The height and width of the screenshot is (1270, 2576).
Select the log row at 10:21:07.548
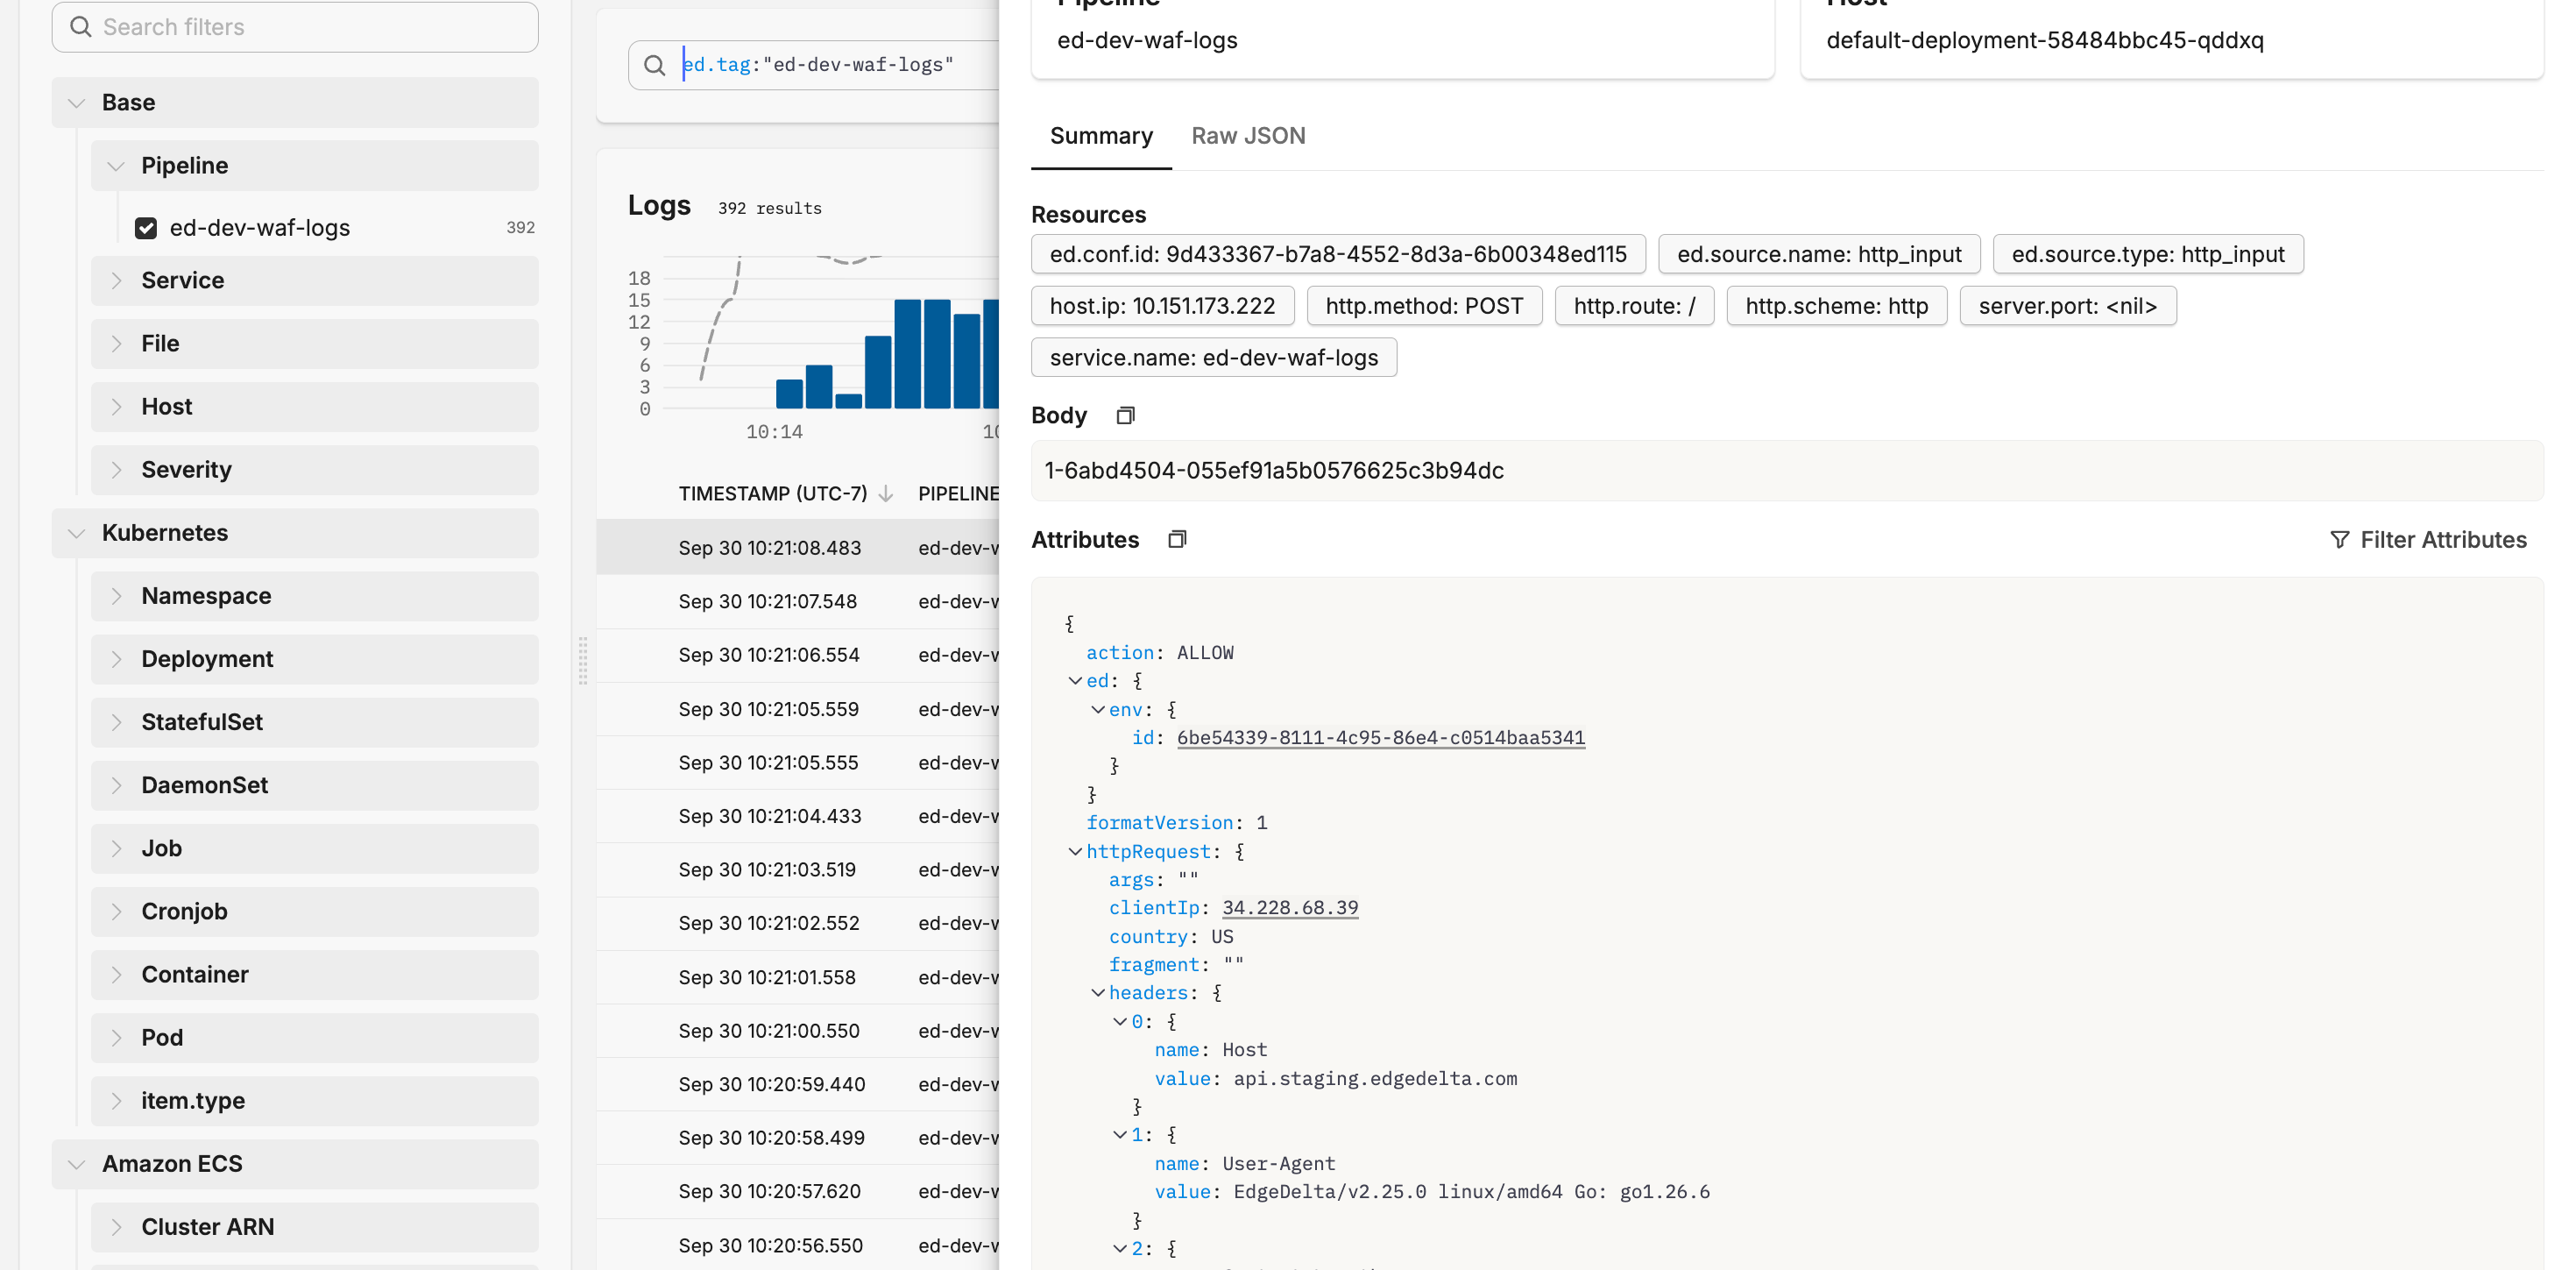798,602
